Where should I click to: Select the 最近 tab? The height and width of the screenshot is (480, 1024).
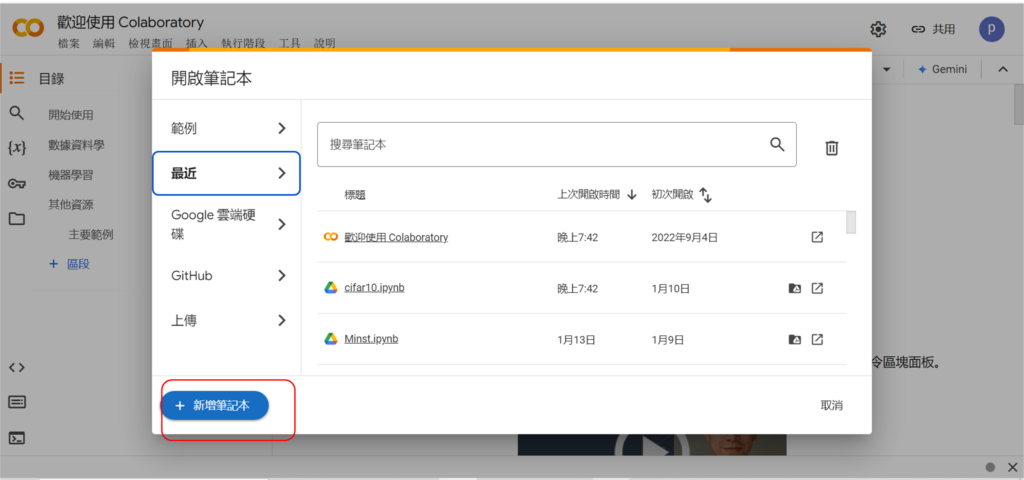tap(225, 173)
